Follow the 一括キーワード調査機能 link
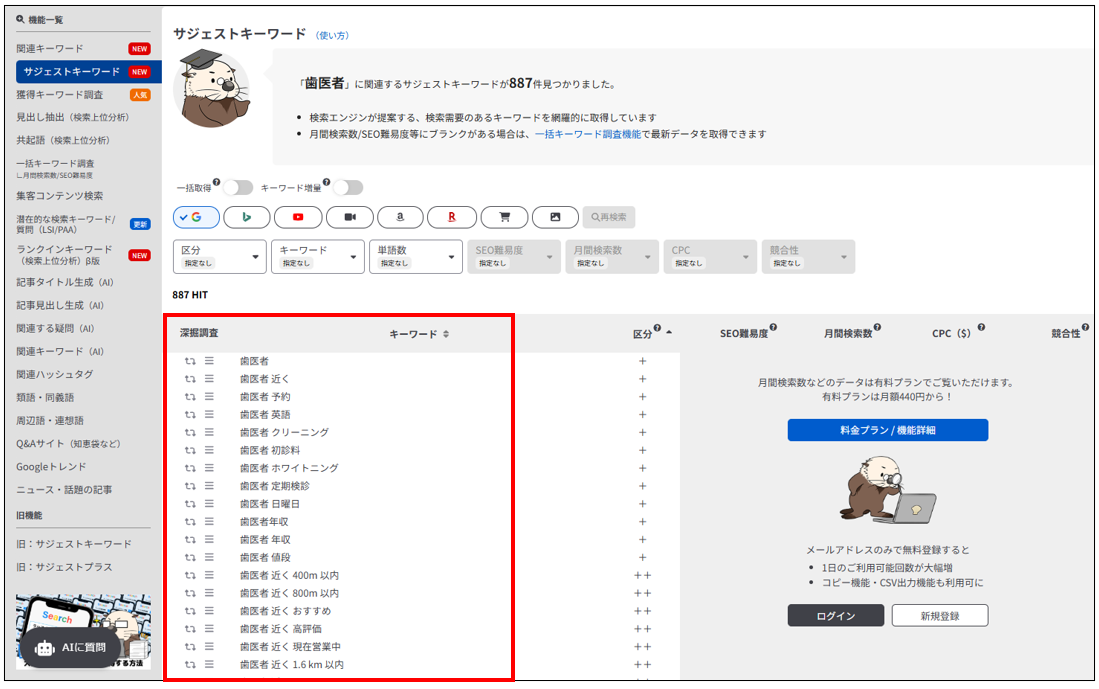Screen dimensions: 1099x689 pos(587,134)
